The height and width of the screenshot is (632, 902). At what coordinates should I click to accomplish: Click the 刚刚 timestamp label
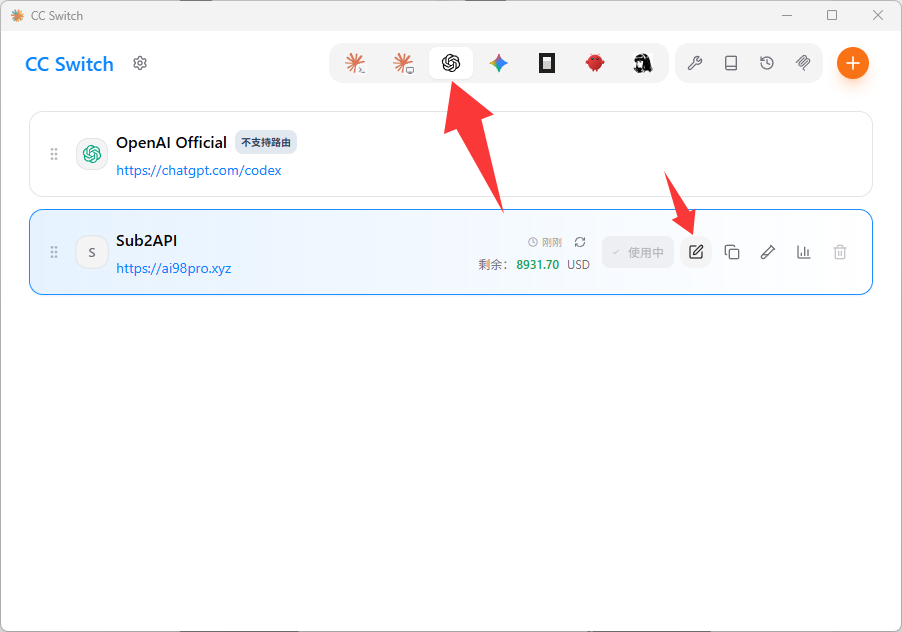[x=552, y=242]
